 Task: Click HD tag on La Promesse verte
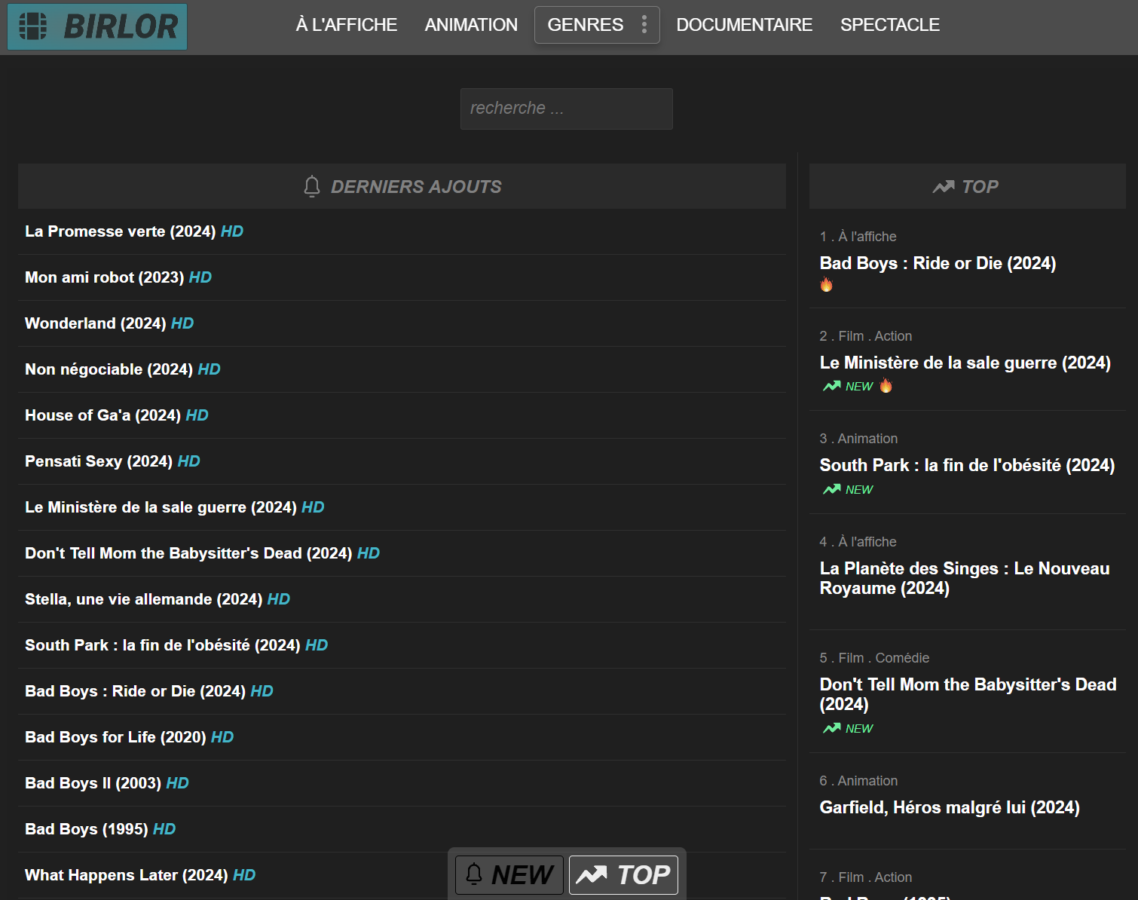[x=232, y=232]
